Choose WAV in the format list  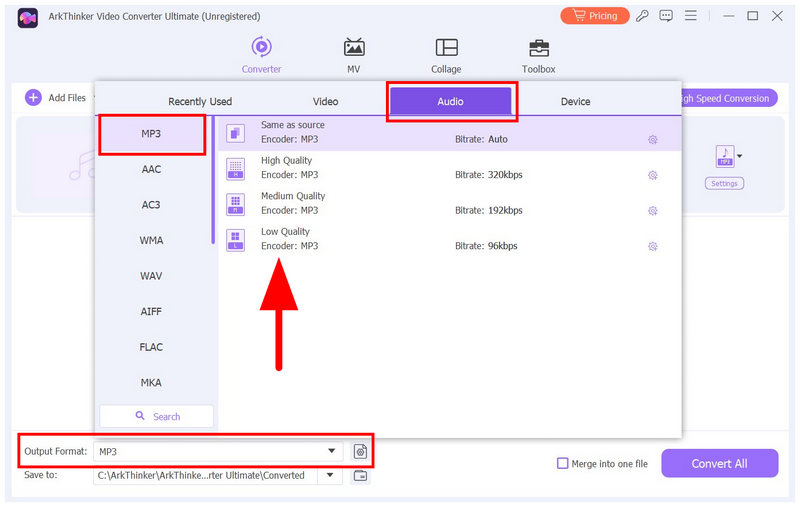pyautogui.click(x=151, y=276)
